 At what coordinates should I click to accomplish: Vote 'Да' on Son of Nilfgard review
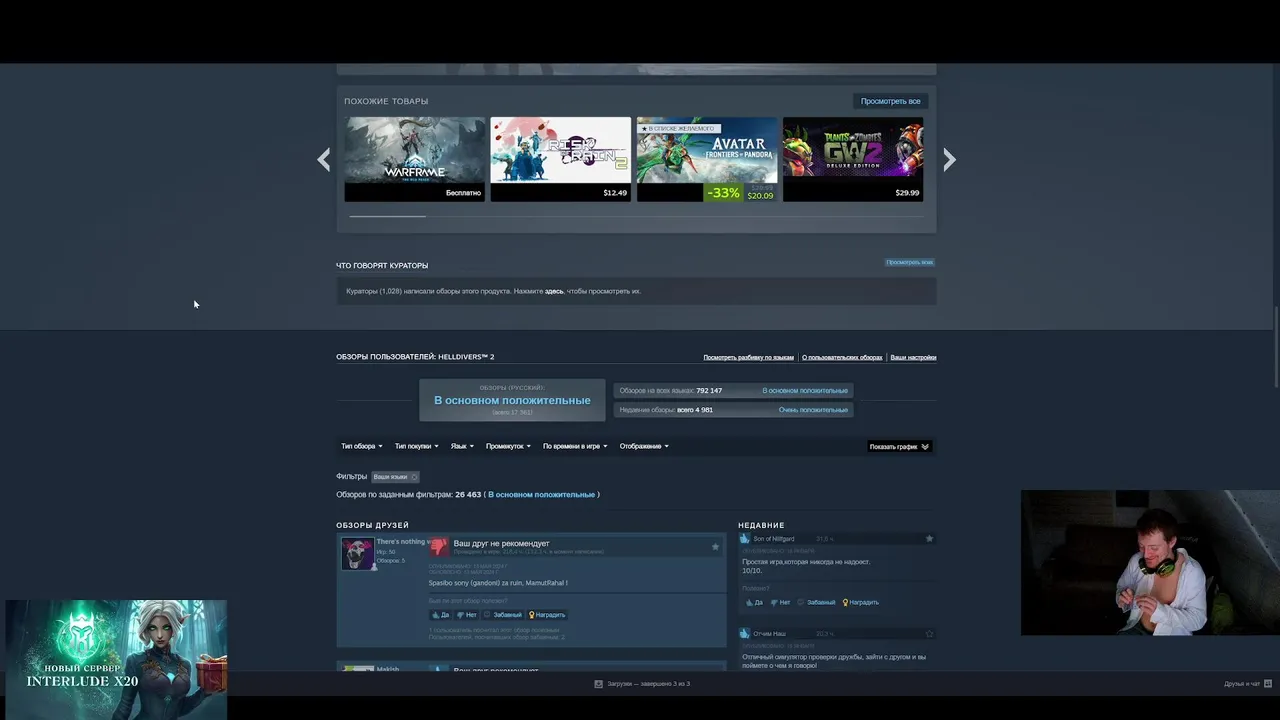click(753, 602)
